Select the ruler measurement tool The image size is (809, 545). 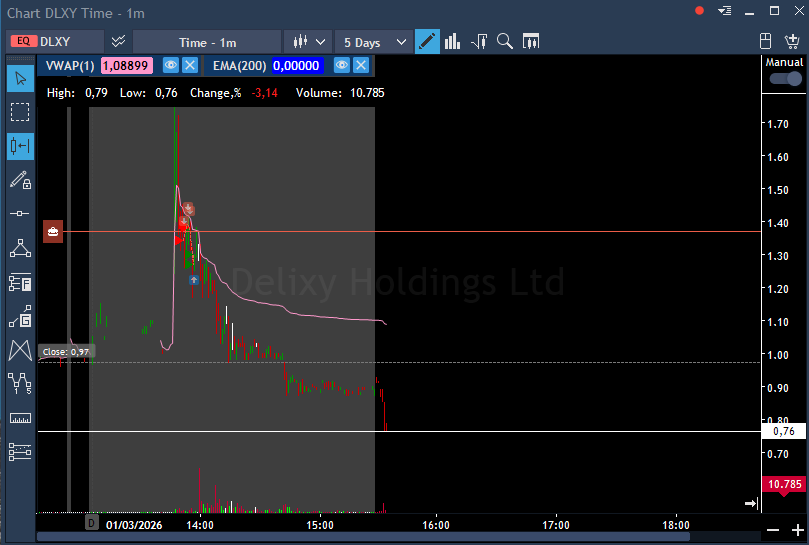(20, 418)
